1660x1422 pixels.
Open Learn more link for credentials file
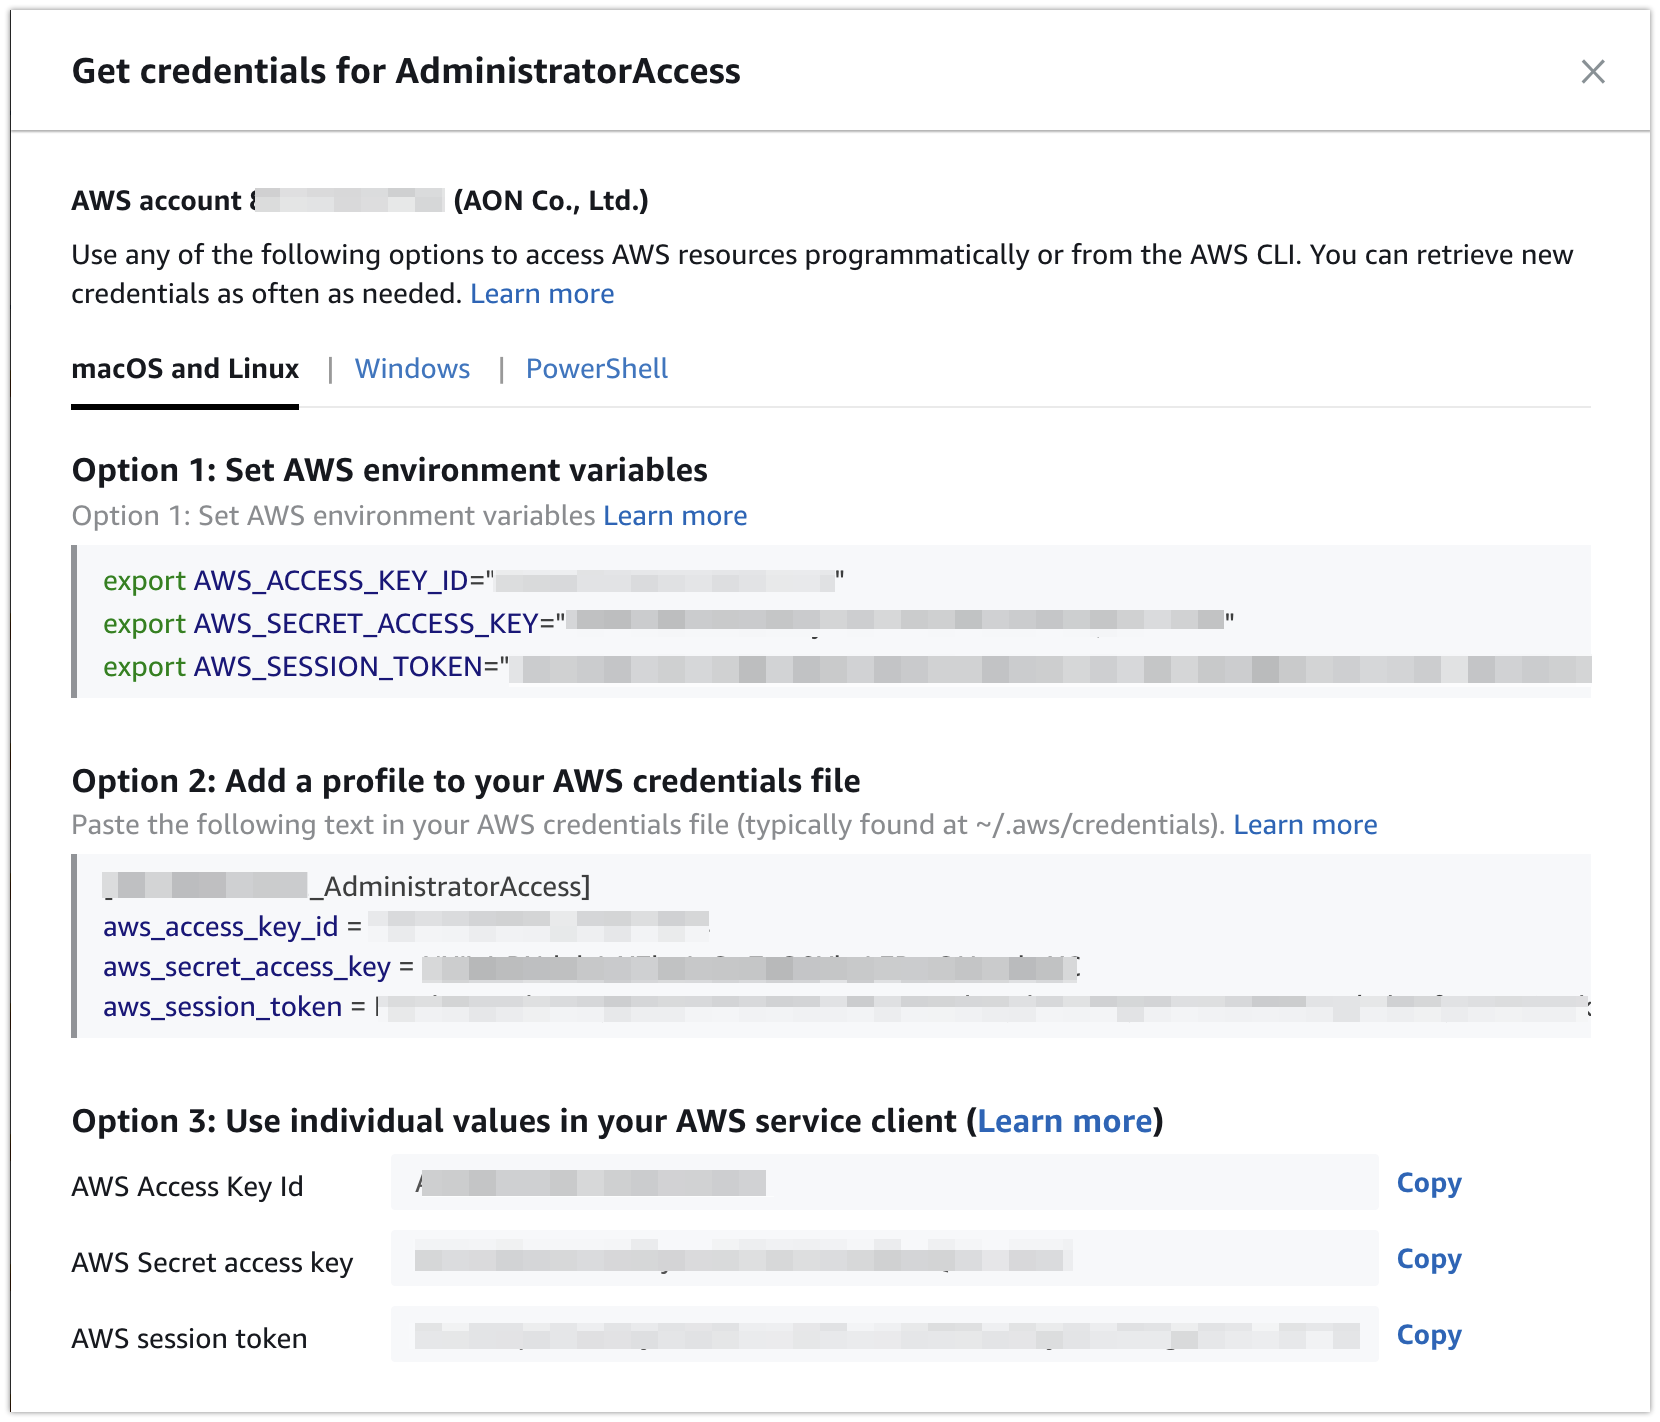pyautogui.click(x=1305, y=825)
